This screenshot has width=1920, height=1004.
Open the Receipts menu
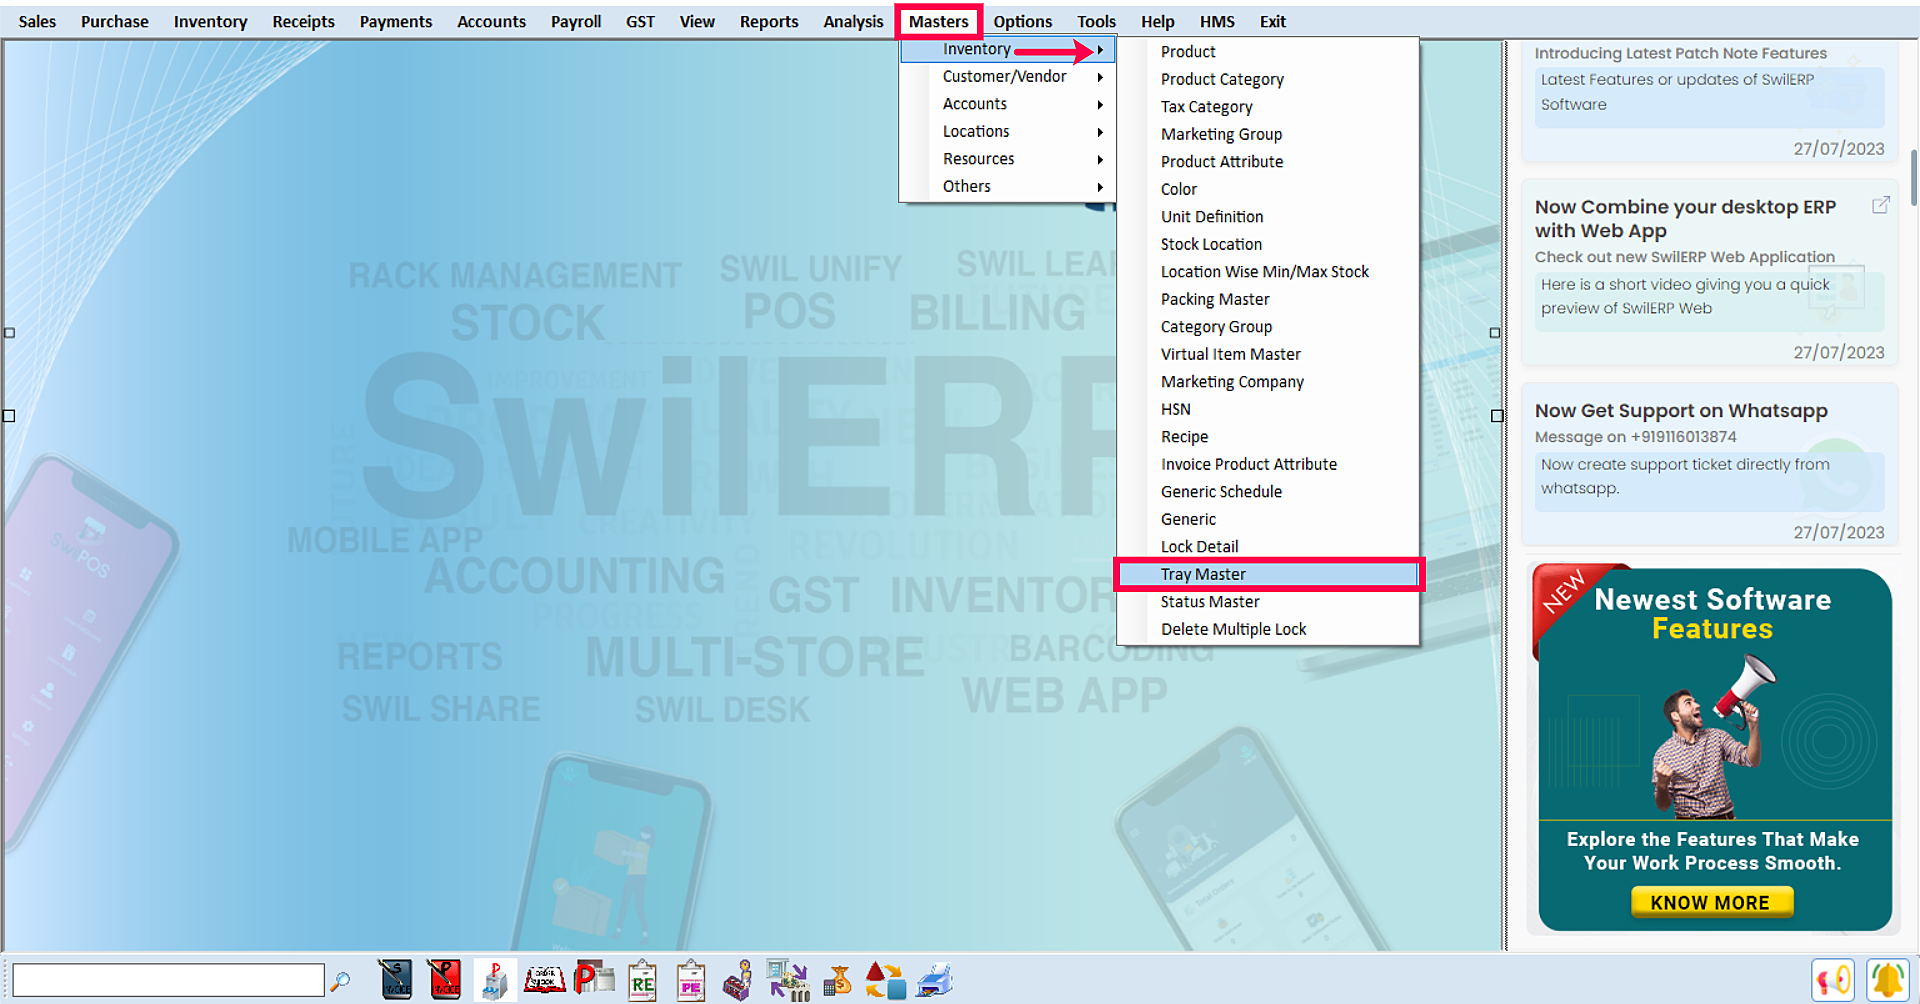(x=303, y=21)
